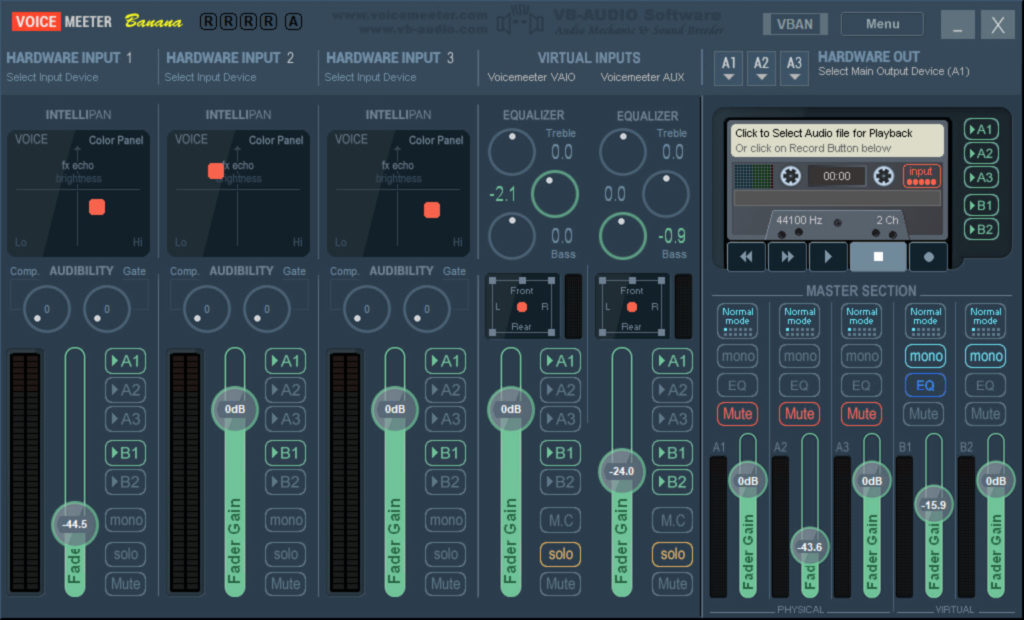The image size is (1024, 620).
Task: Toggle A1 routing on Hardware Input 1
Action: (125, 361)
